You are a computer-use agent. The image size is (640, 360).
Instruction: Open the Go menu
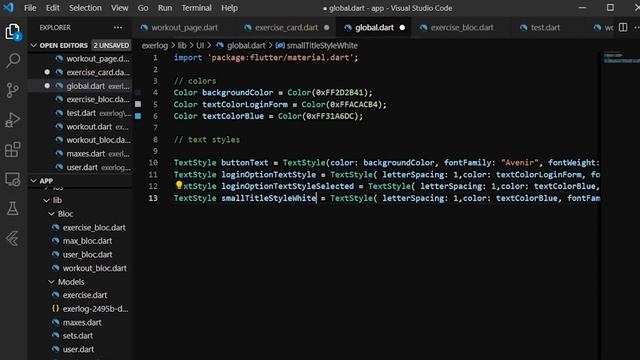(143, 8)
